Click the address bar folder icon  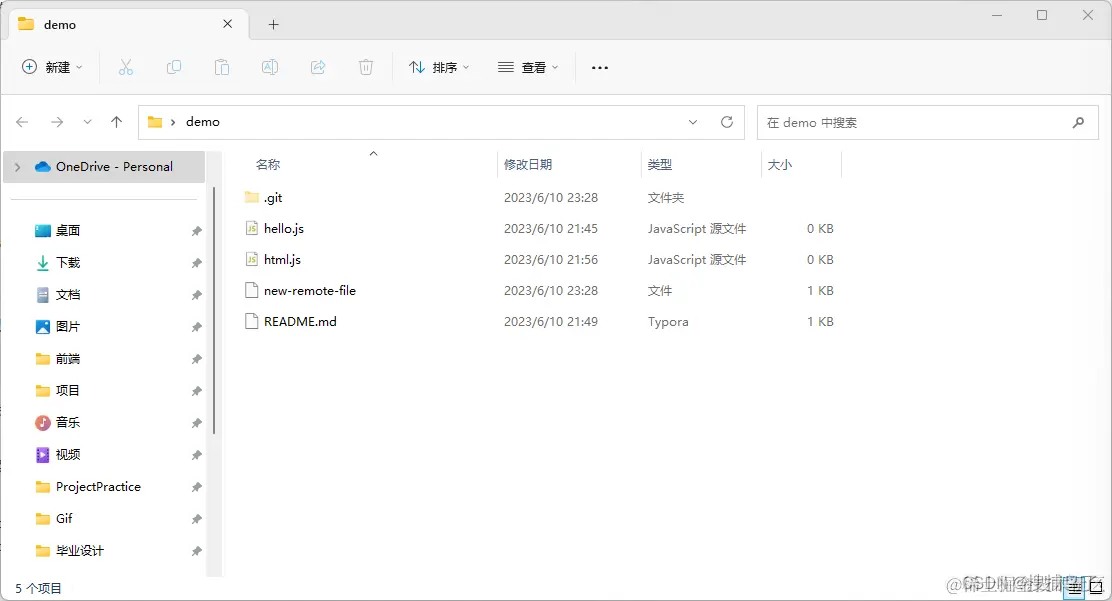point(155,122)
